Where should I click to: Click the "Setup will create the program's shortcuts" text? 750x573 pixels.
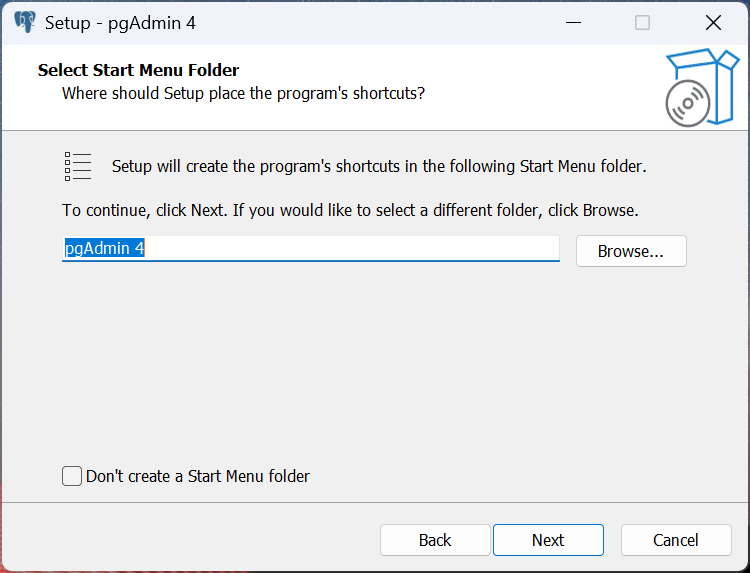pyautogui.click(x=379, y=166)
